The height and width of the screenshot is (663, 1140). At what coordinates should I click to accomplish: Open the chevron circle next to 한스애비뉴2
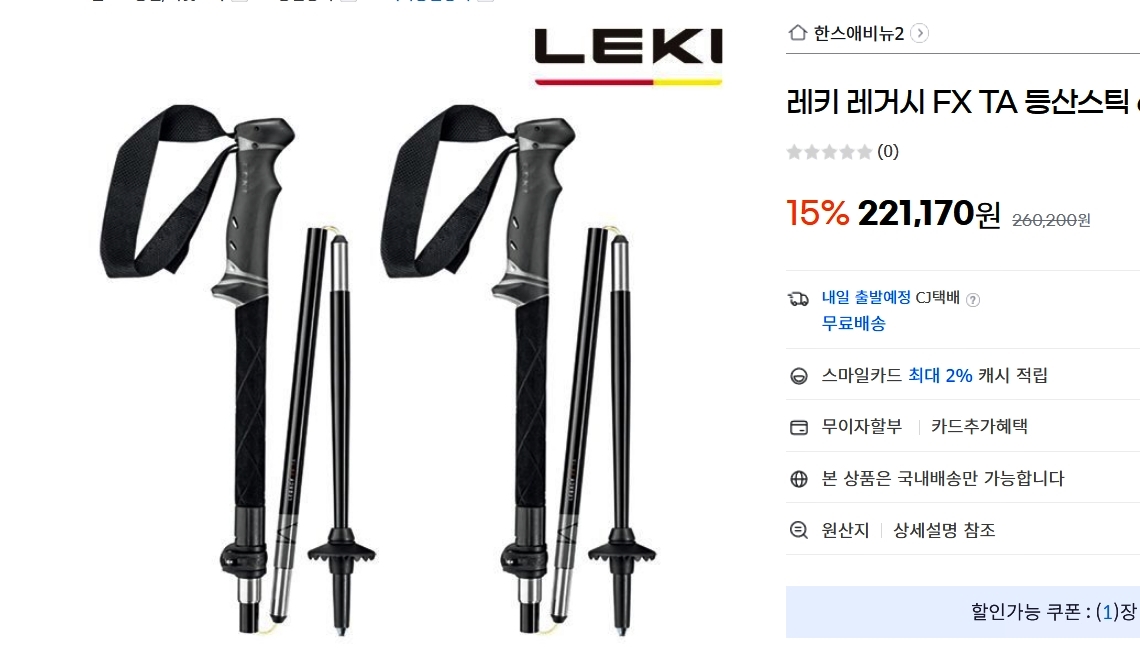pos(919,33)
